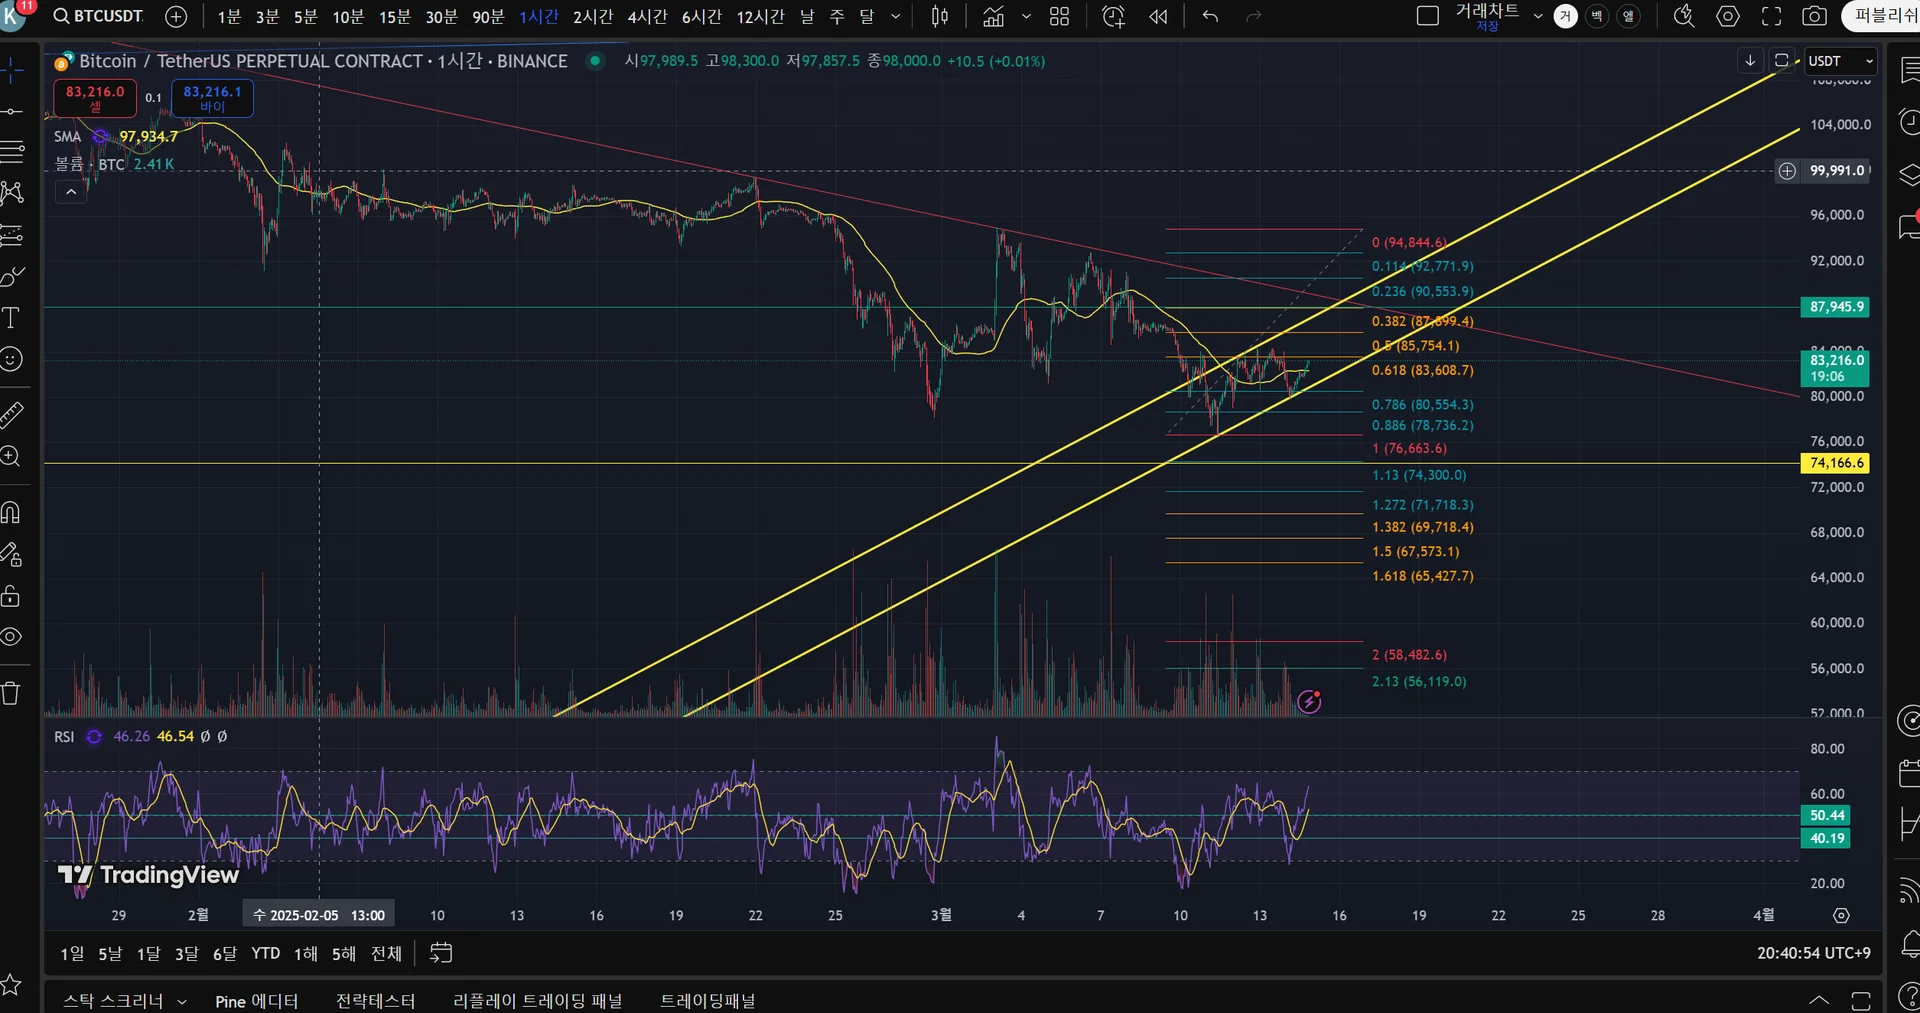Toggle the magnet mode tool
Screen dimensions: 1920x1013
[11, 512]
